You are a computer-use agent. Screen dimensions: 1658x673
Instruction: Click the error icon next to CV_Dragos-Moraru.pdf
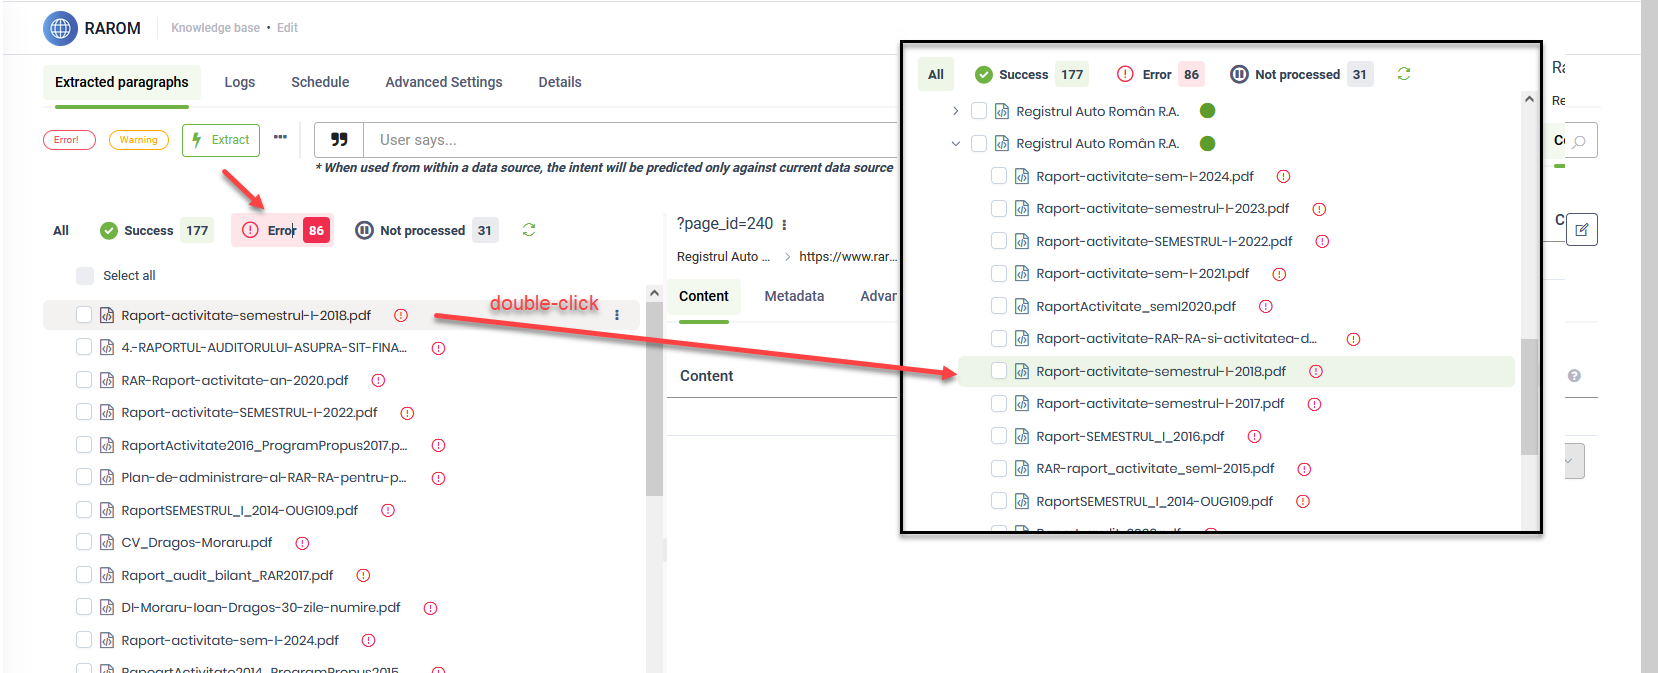click(302, 543)
